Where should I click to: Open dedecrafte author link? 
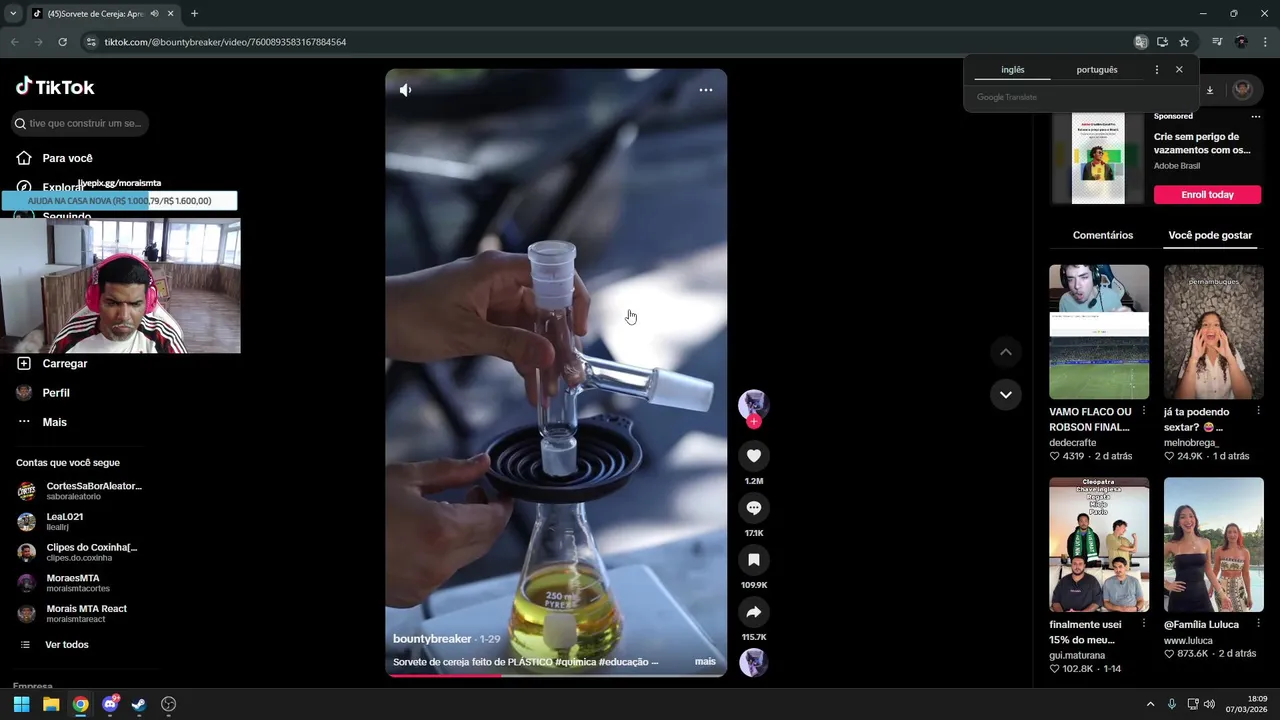tap(1073, 443)
